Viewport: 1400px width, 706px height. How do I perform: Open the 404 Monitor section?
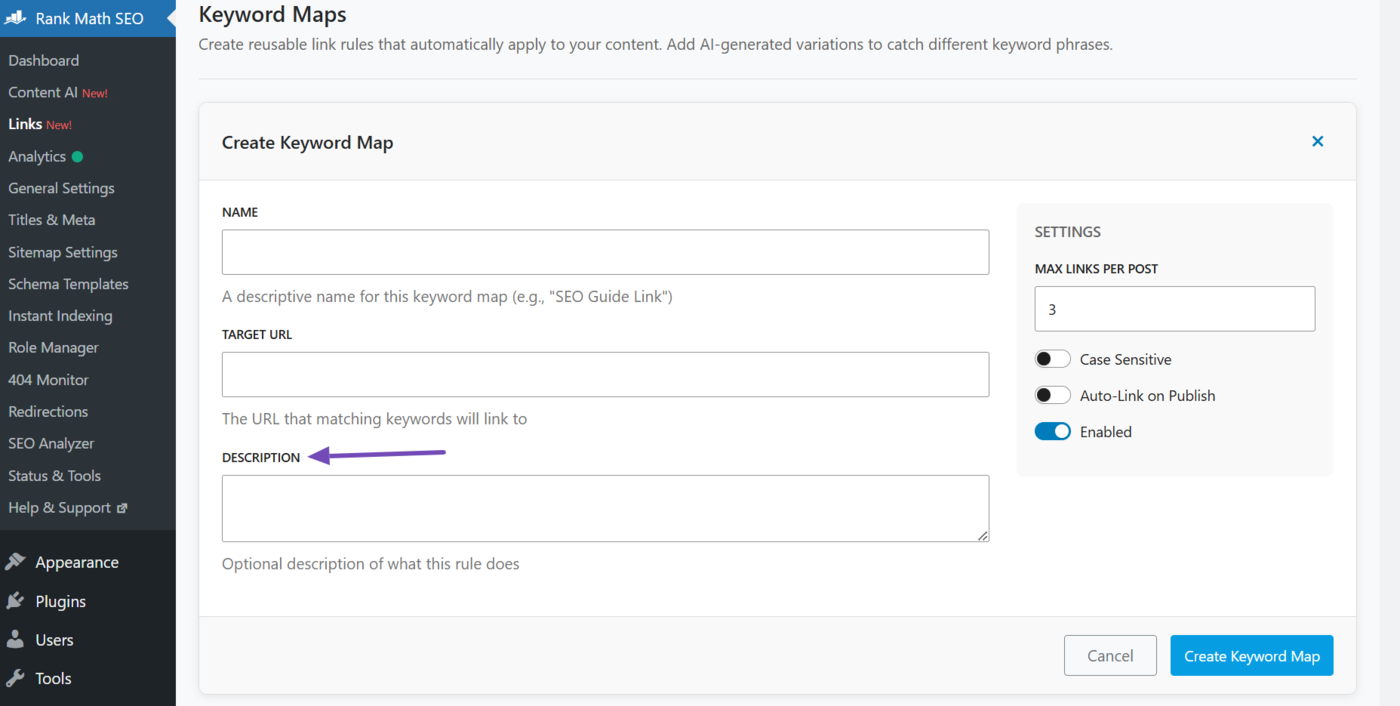(x=47, y=379)
